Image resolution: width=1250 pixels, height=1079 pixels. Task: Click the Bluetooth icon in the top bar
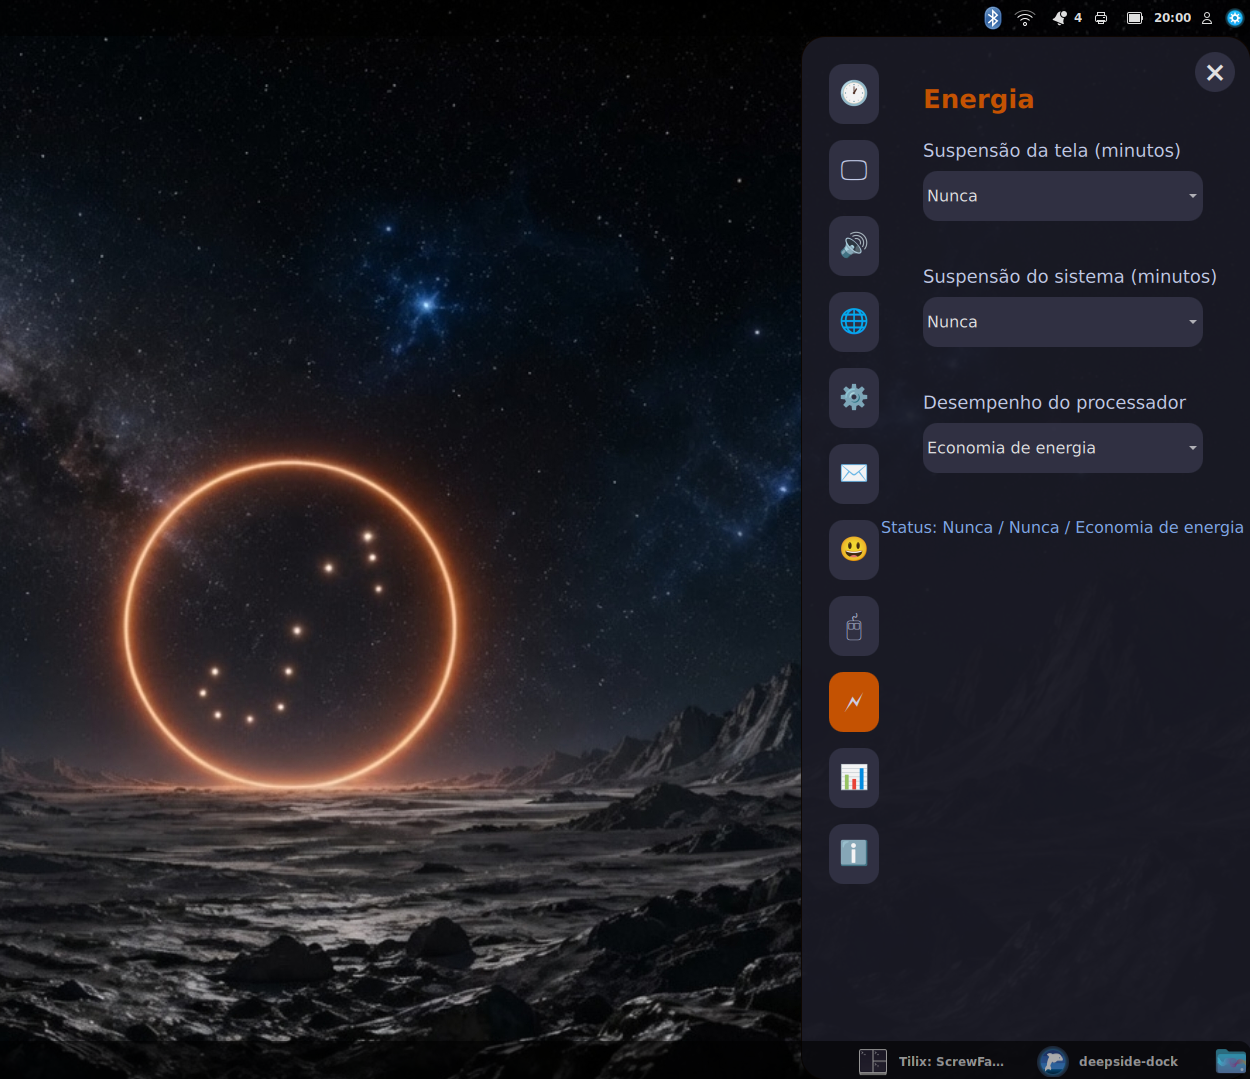[993, 18]
